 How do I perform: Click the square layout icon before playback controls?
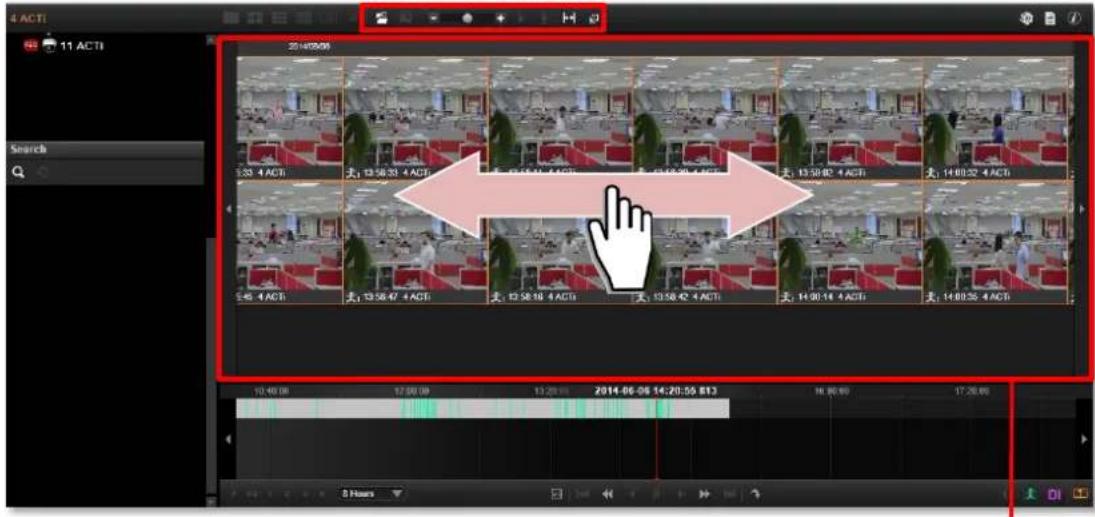tap(557, 494)
